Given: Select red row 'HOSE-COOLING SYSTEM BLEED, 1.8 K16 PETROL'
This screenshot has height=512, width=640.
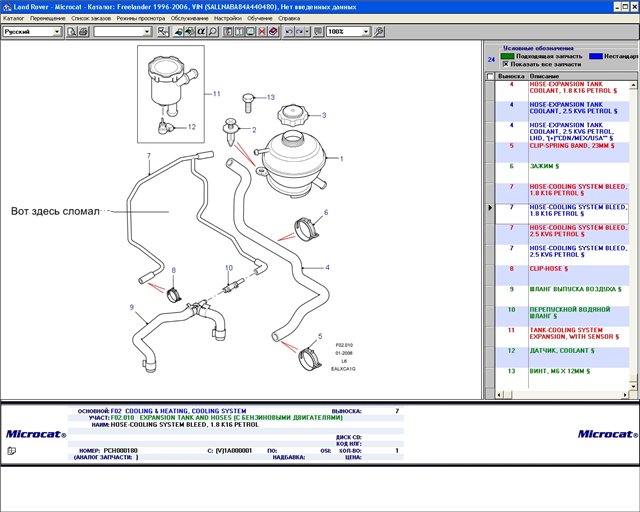Looking at the screenshot, I should tap(562, 193).
